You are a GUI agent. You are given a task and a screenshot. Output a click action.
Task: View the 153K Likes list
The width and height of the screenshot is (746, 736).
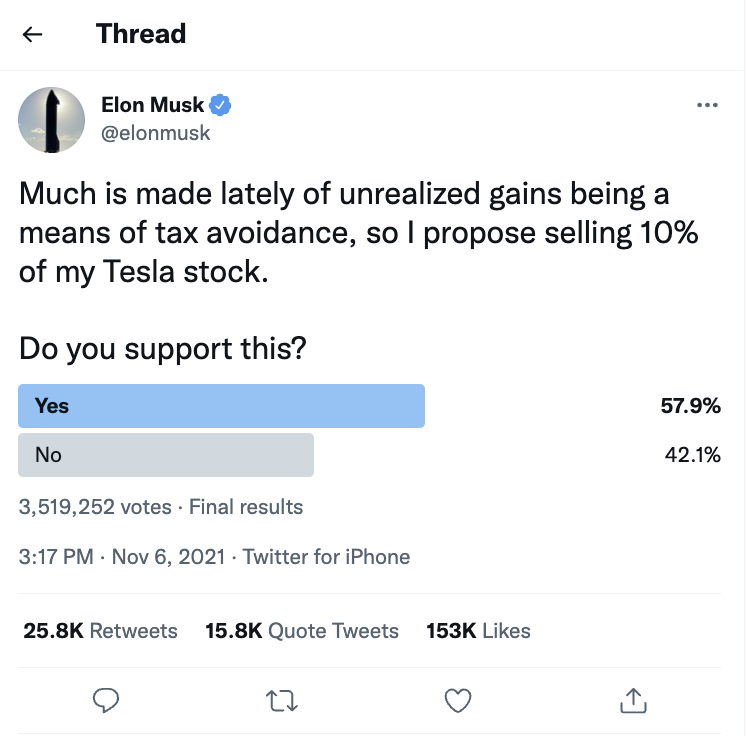pos(478,631)
